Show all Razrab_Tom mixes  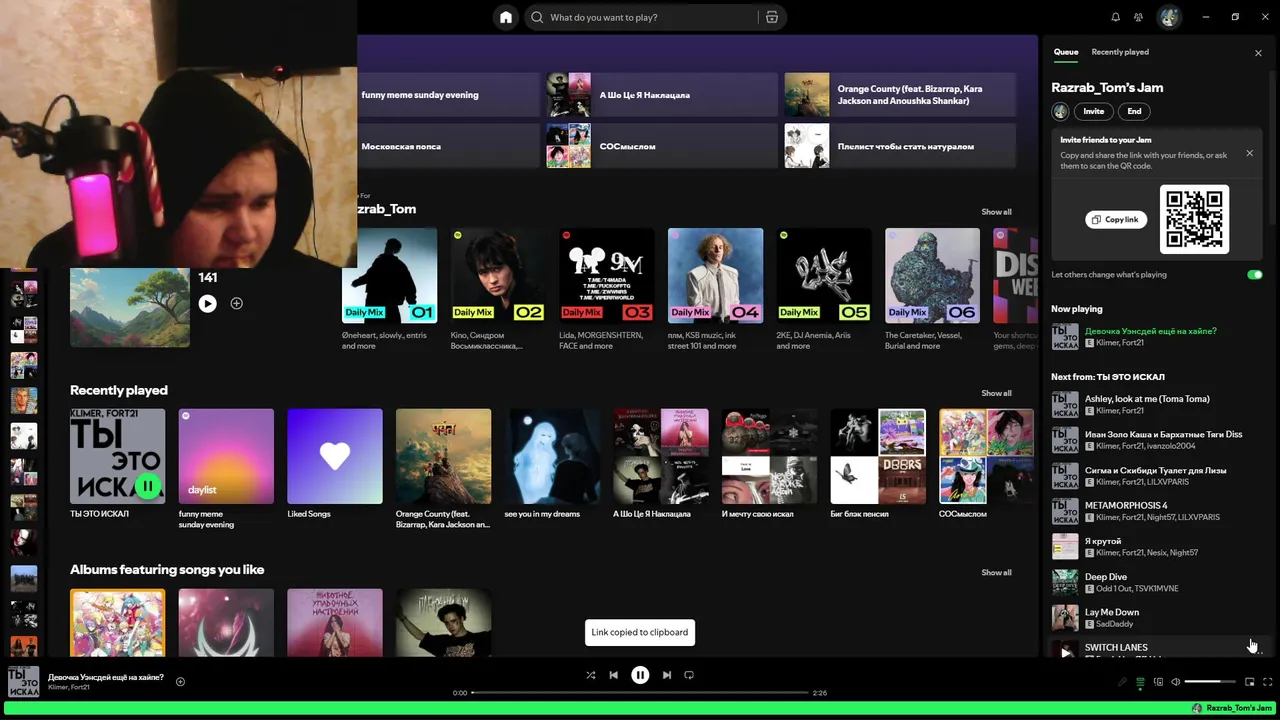coord(996,212)
